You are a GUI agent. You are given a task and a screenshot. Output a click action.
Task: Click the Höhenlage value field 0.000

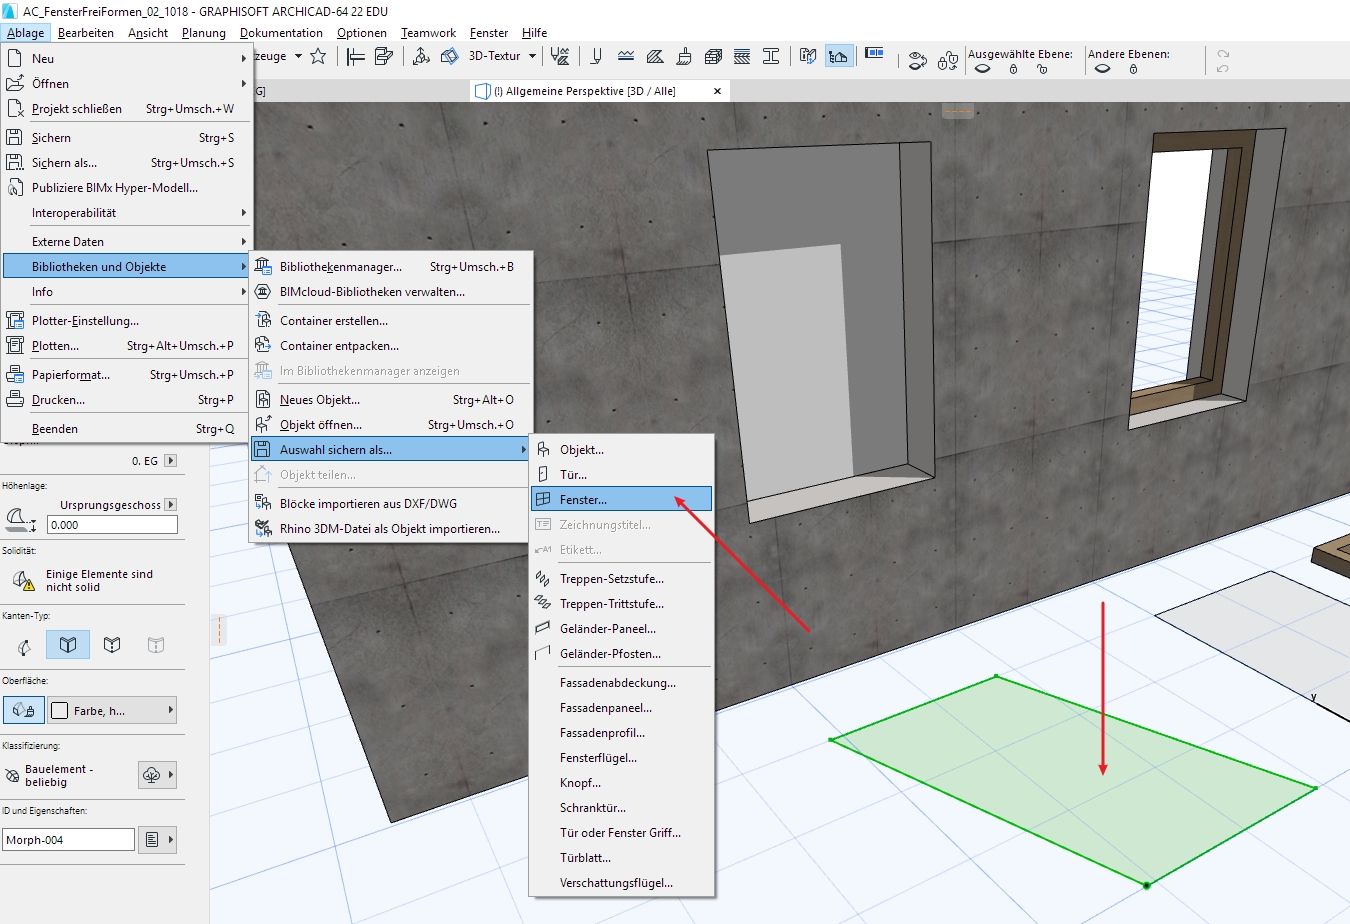click(x=112, y=525)
